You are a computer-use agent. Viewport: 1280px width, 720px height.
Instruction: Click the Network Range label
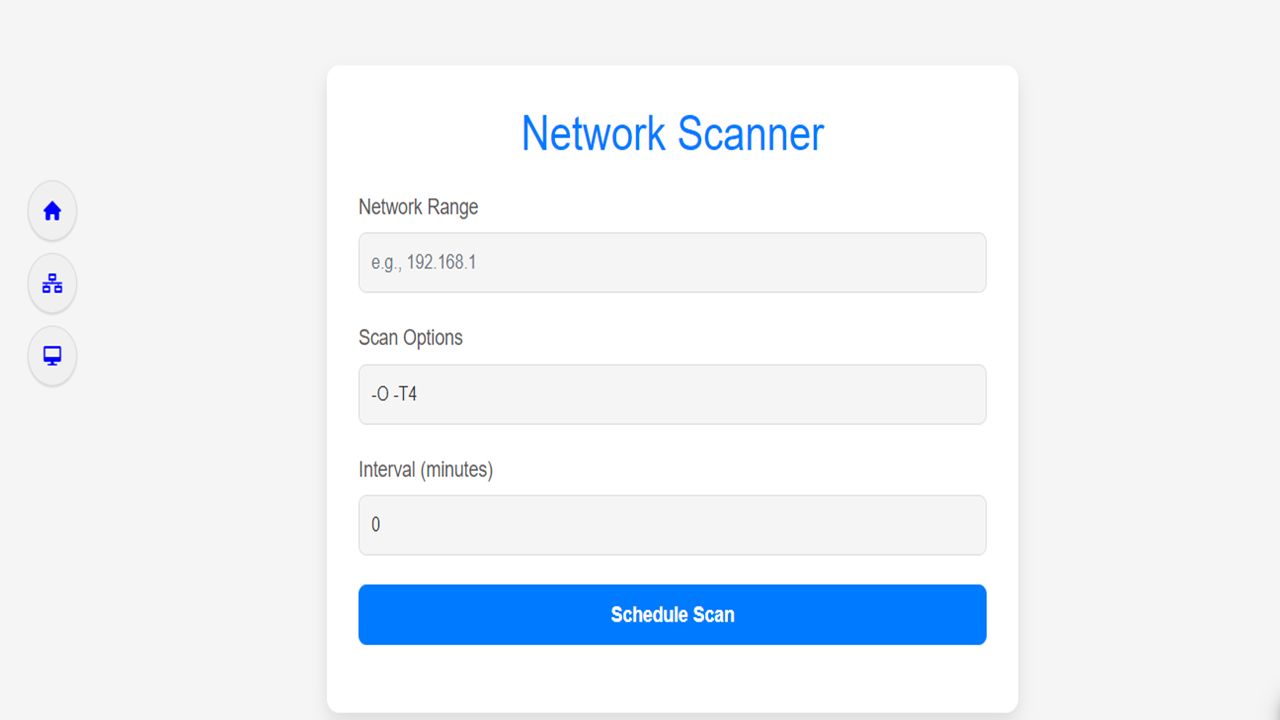(418, 207)
